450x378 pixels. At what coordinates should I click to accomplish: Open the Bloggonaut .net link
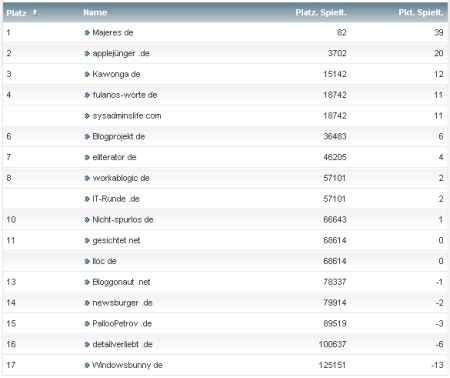coord(121,282)
